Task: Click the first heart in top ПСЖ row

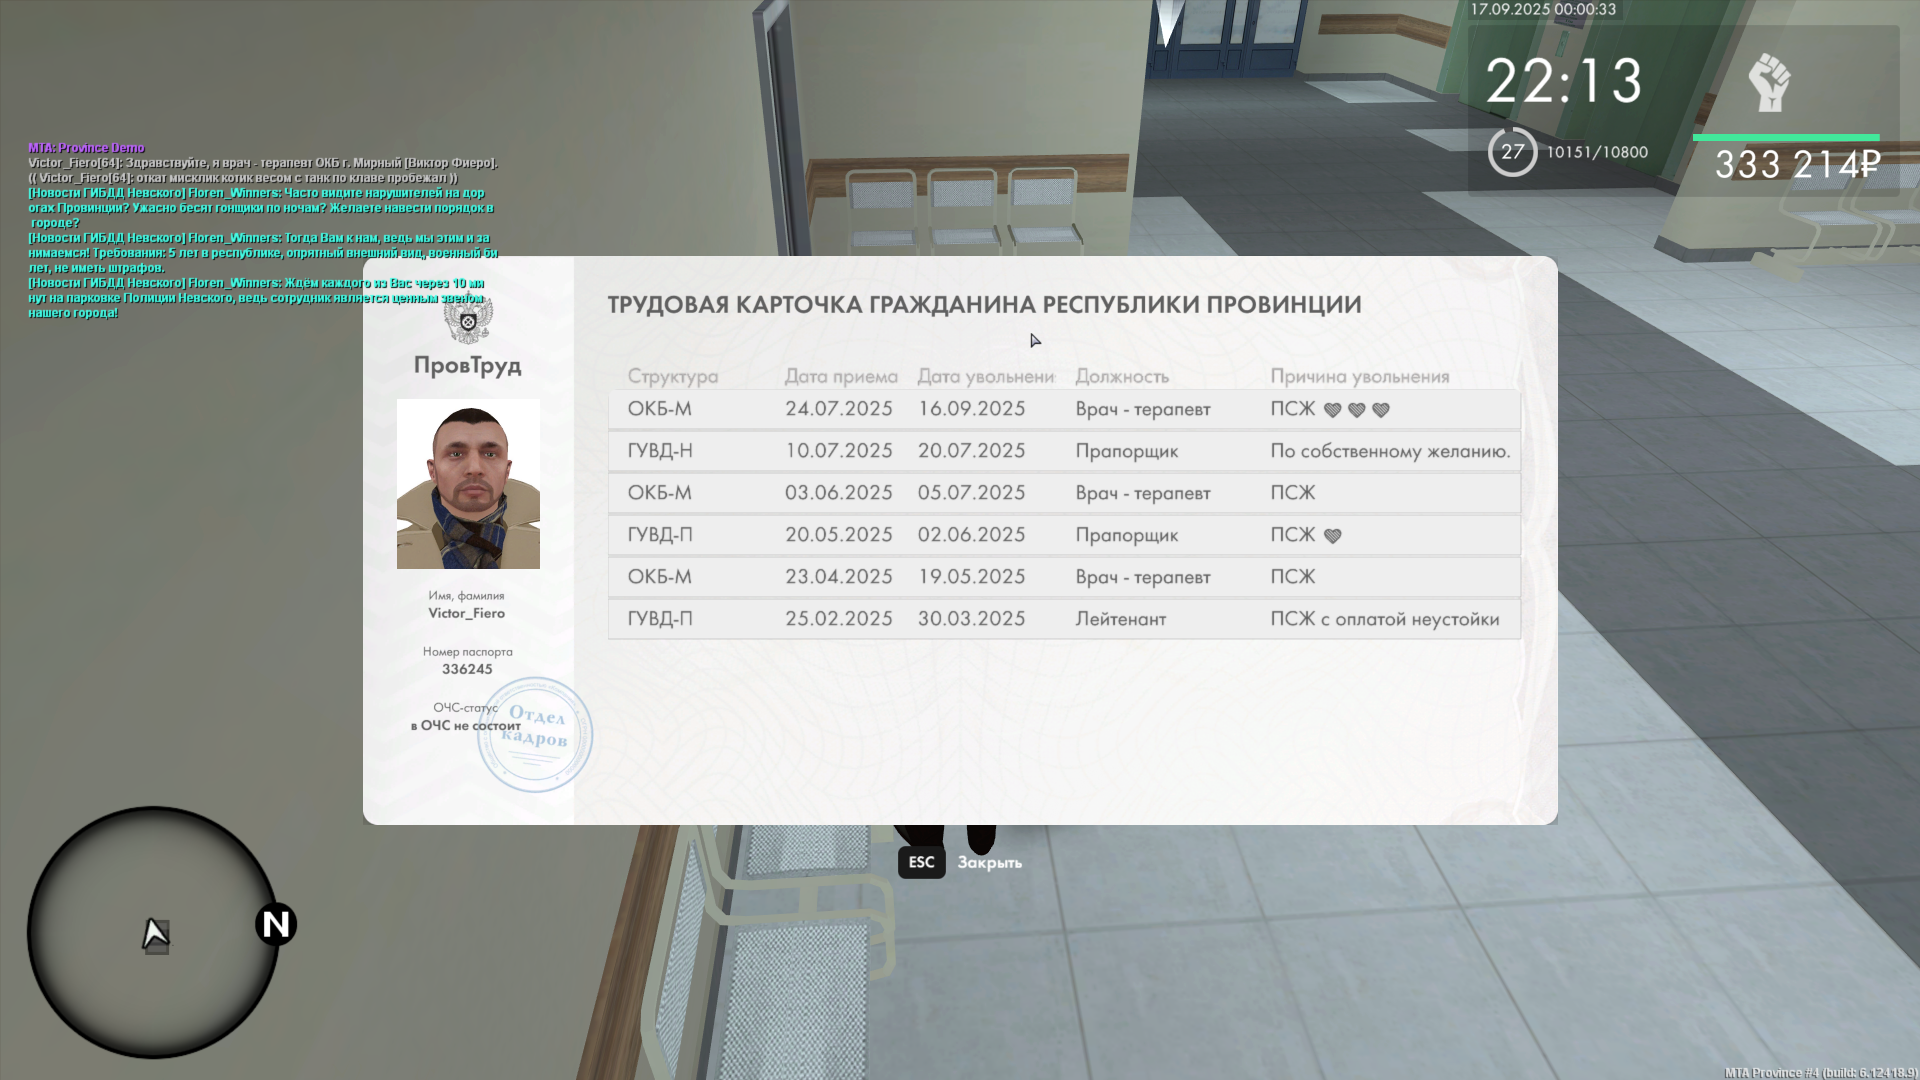Action: [x=1332, y=410]
